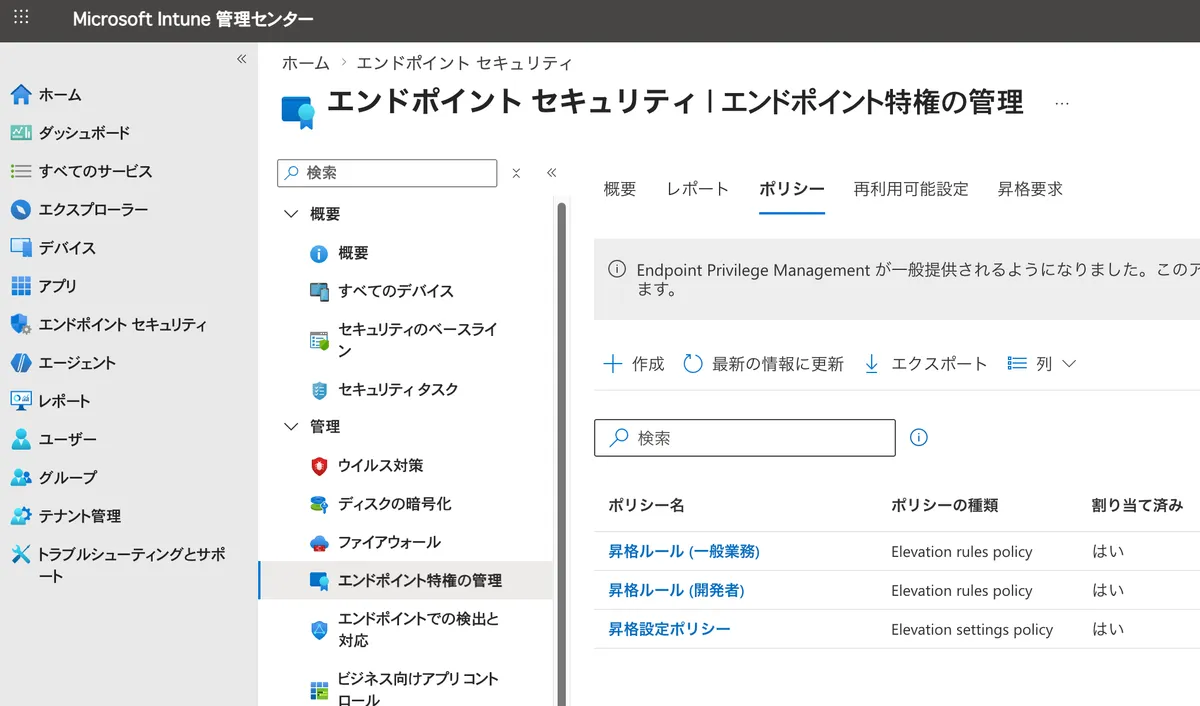
Task: Click the info icon beside policy search
Action: (919, 438)
